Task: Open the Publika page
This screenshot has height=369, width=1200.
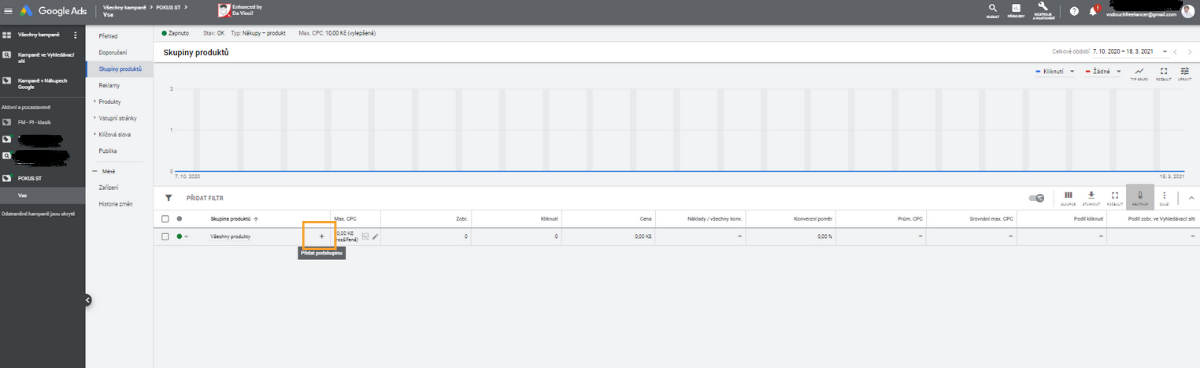Action: pos(108,150)
